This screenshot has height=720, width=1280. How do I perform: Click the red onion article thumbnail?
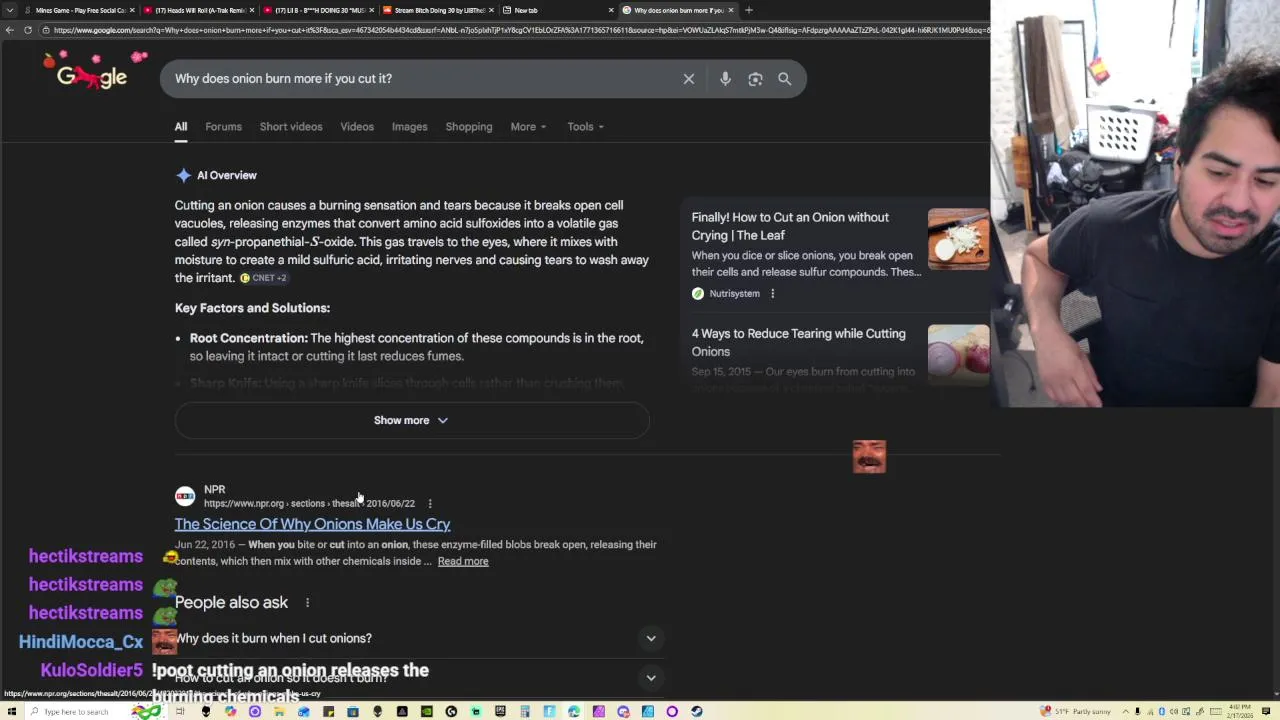pyautogui.click(x=958, y=355)
